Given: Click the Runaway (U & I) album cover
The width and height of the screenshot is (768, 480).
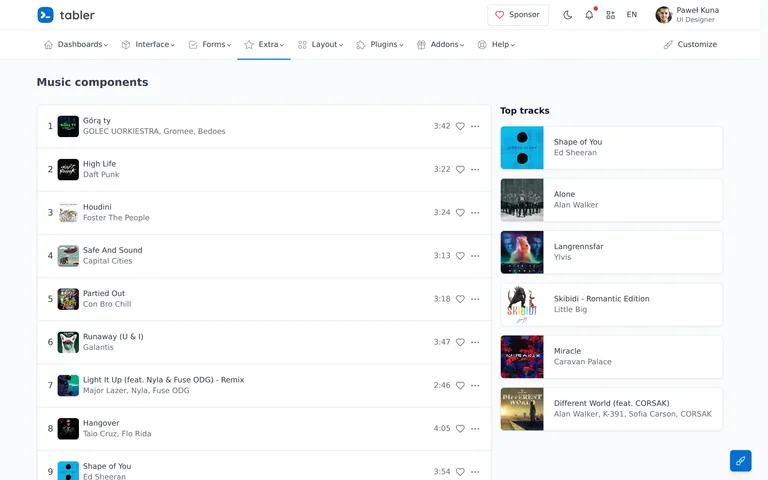Looking at the screenshot, I should click(68, 342).
